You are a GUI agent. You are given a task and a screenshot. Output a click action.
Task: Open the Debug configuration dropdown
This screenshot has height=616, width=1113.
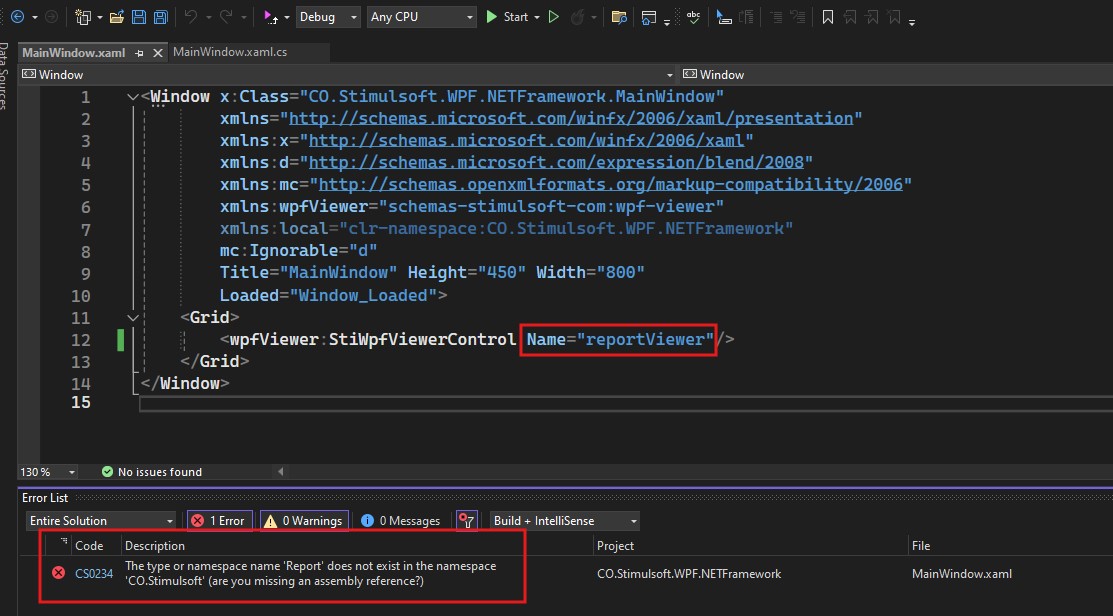pyautogui.click(x=327, y=17)
